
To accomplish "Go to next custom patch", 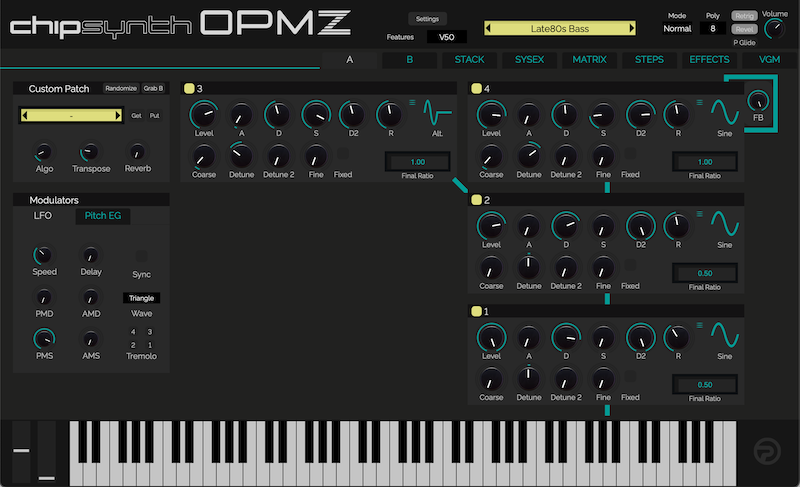I will pos(118,115).
